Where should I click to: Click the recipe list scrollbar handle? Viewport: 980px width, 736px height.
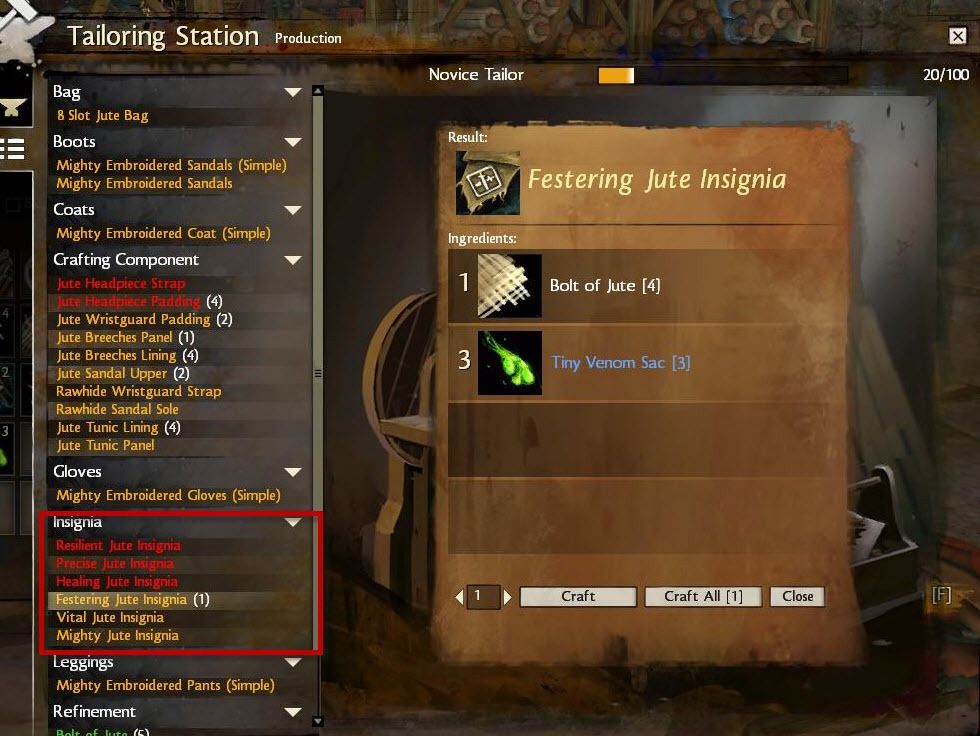318,374
